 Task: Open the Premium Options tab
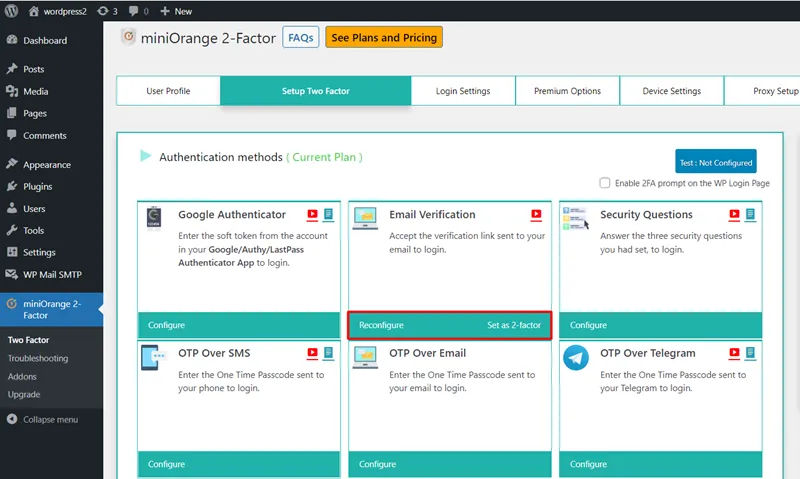pos(567,91)
